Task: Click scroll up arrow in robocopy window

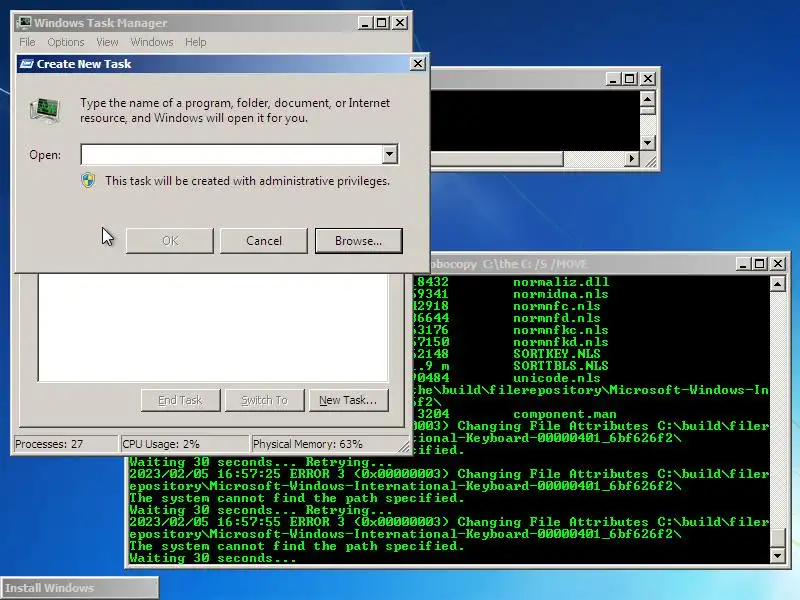Action: point(778,284)
